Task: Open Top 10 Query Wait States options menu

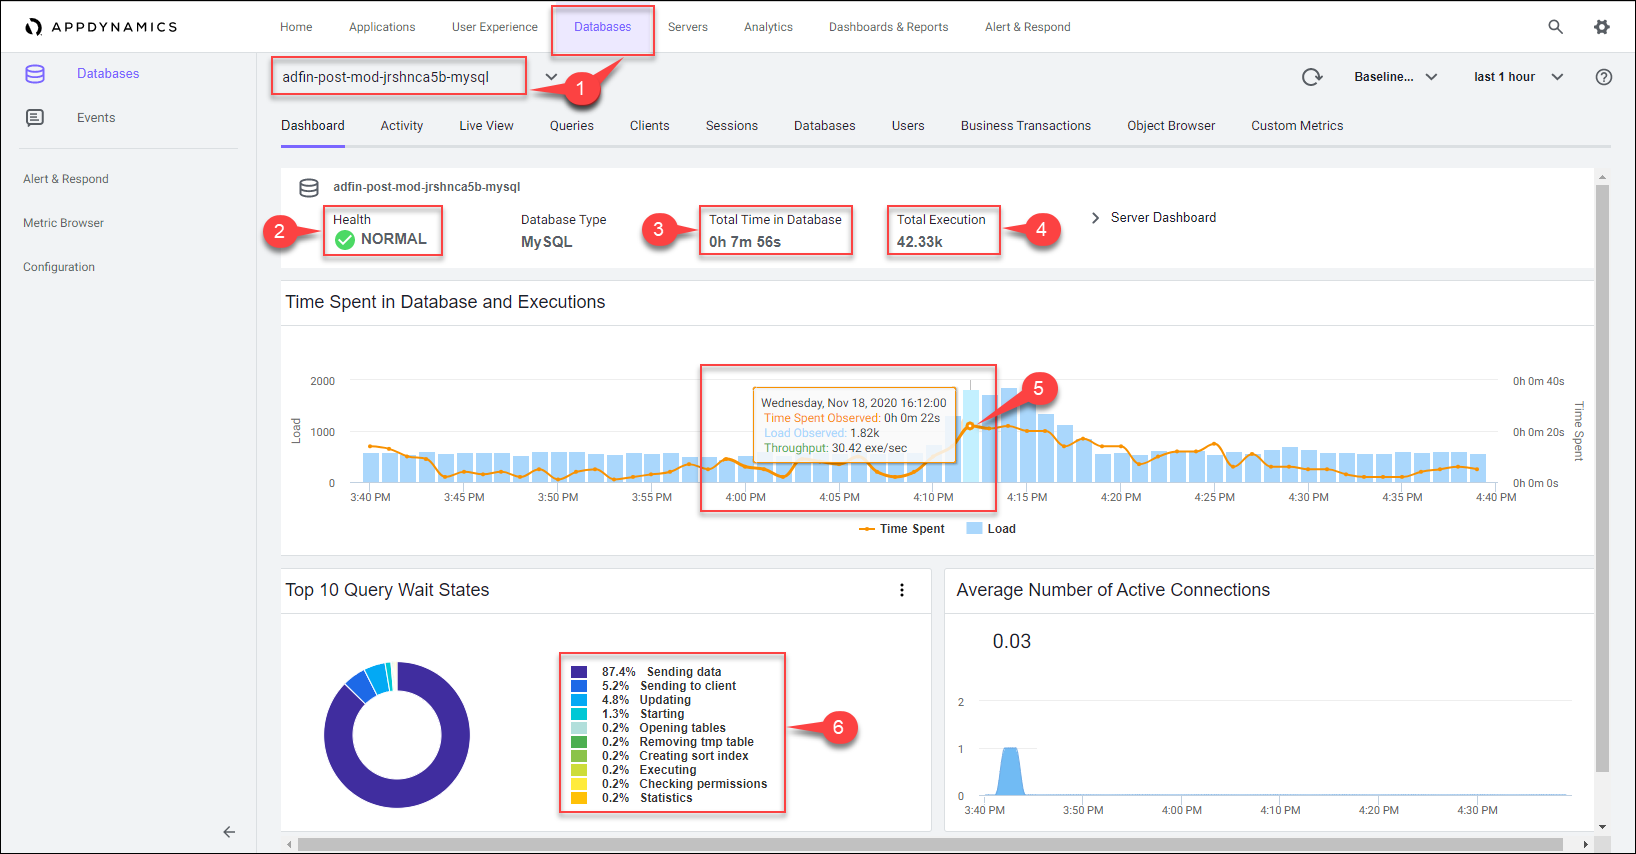Action: coord(901,590)
